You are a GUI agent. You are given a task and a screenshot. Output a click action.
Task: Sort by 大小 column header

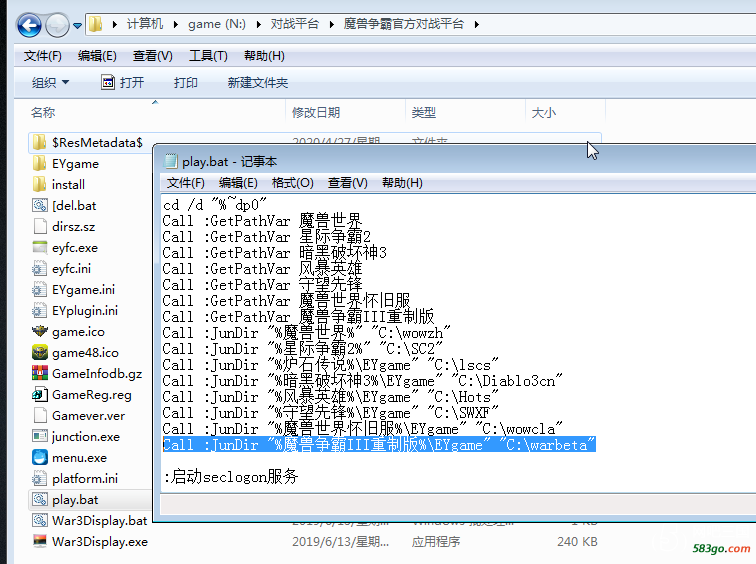point(543,113)
